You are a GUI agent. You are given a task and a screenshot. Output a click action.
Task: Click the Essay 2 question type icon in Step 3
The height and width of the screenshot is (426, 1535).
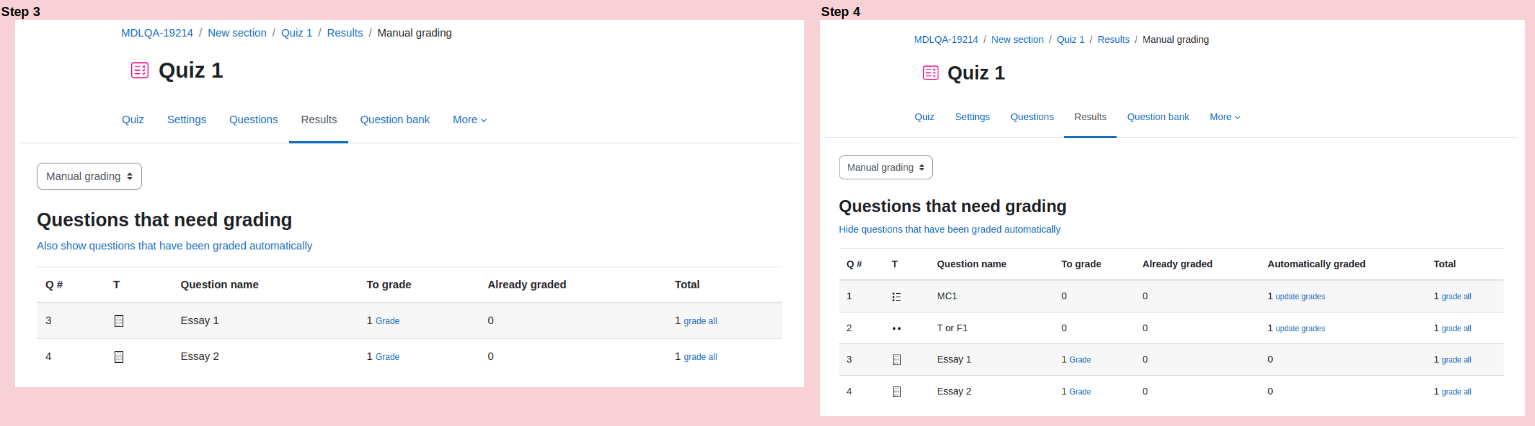[119, 356]
